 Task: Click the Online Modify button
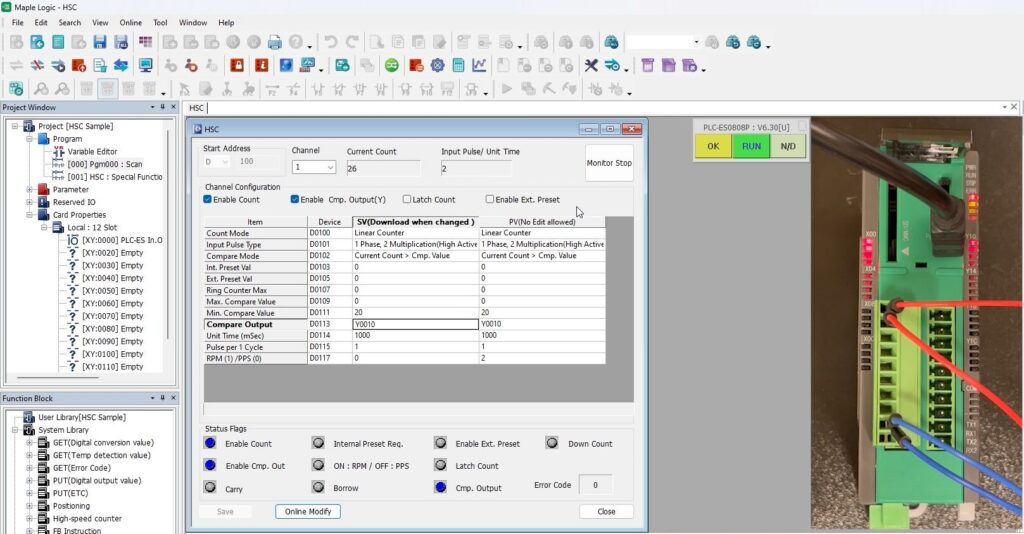coord(308,511)
